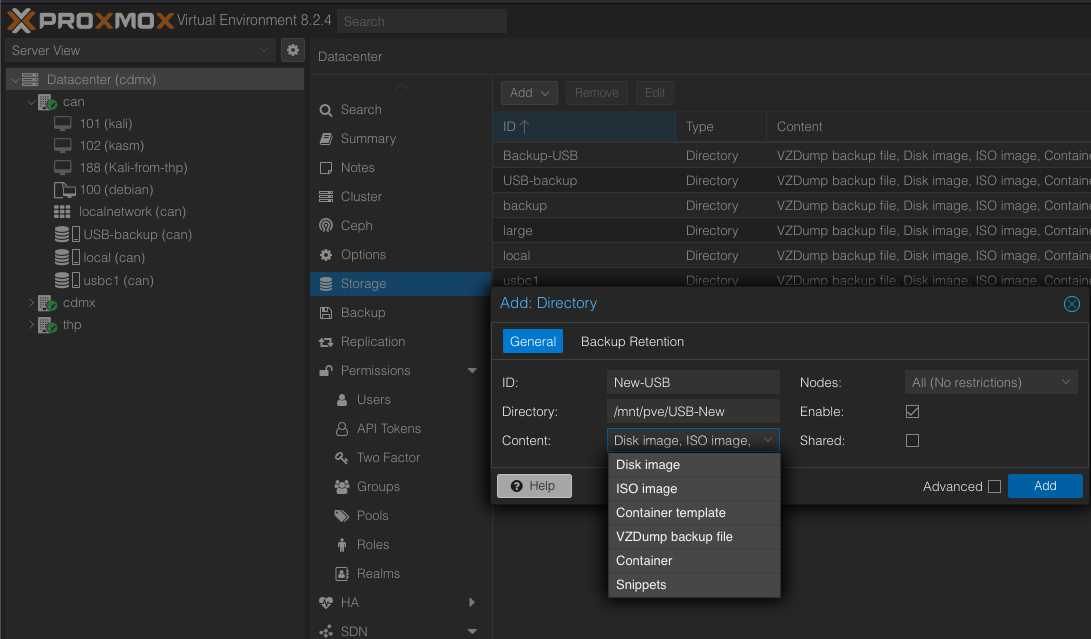
Task: Uncheck the Enable checkbox
Action: pos(912,411)
